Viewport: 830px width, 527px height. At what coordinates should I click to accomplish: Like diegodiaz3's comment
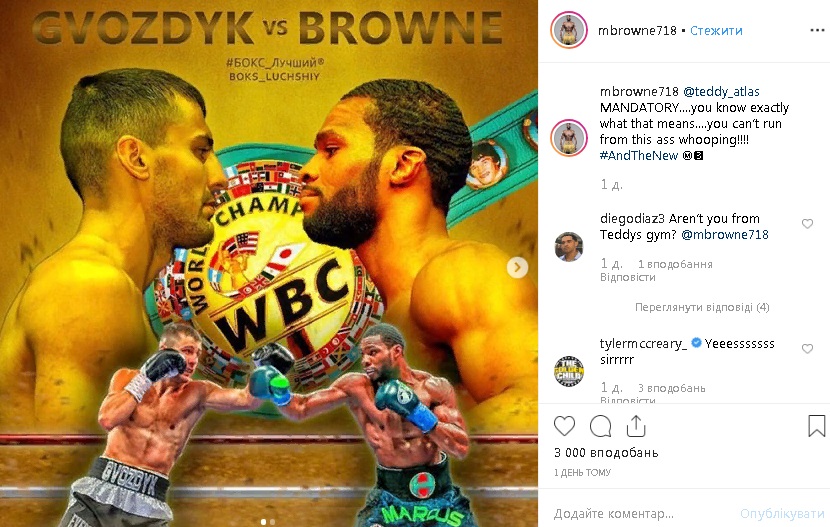(x=807, y=224)
